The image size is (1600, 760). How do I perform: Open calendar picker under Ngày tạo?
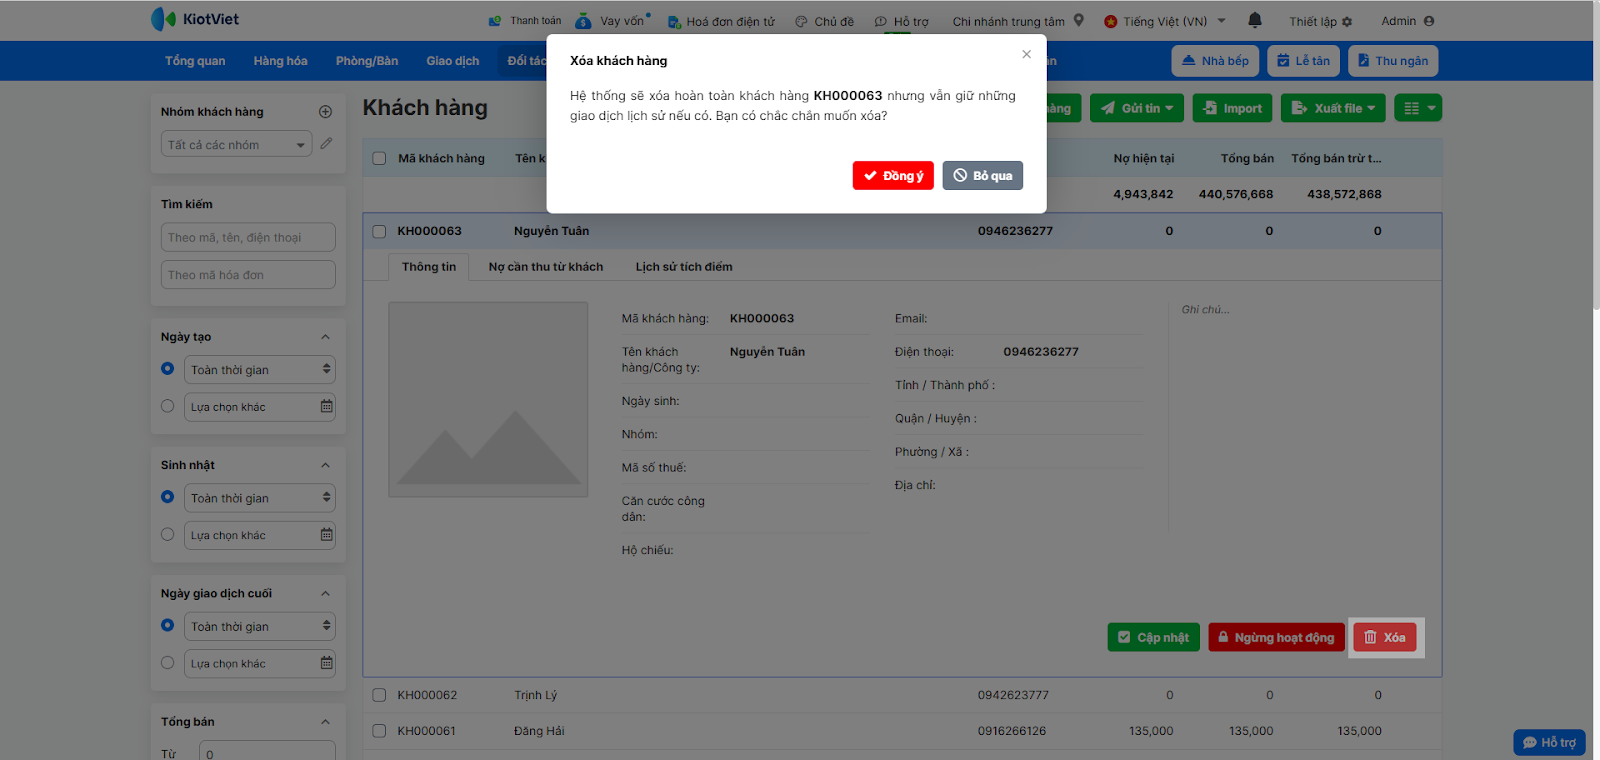tap(326, 407)
